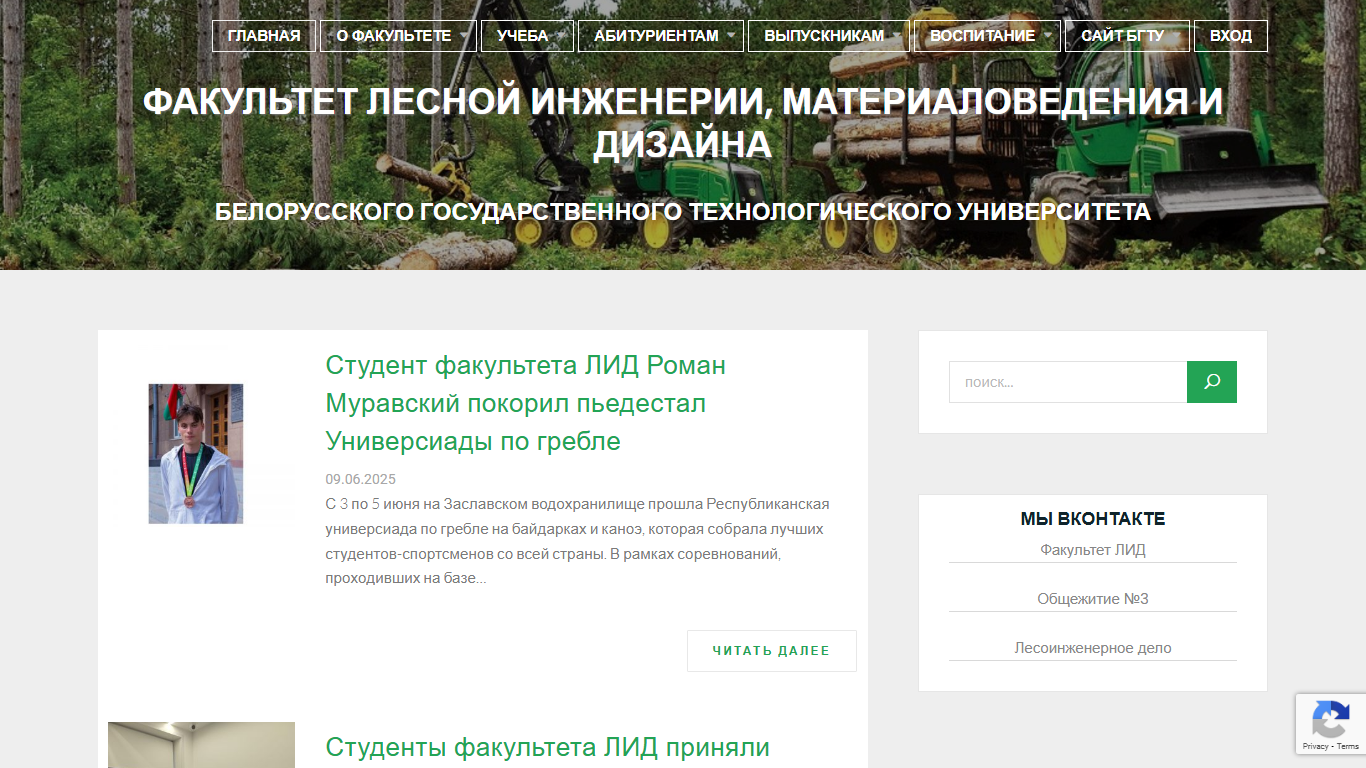Open the student photo thumbnail with medal
Image resolution: width=1366 pixels, height=768 pixels.
(x=196, y=454)
